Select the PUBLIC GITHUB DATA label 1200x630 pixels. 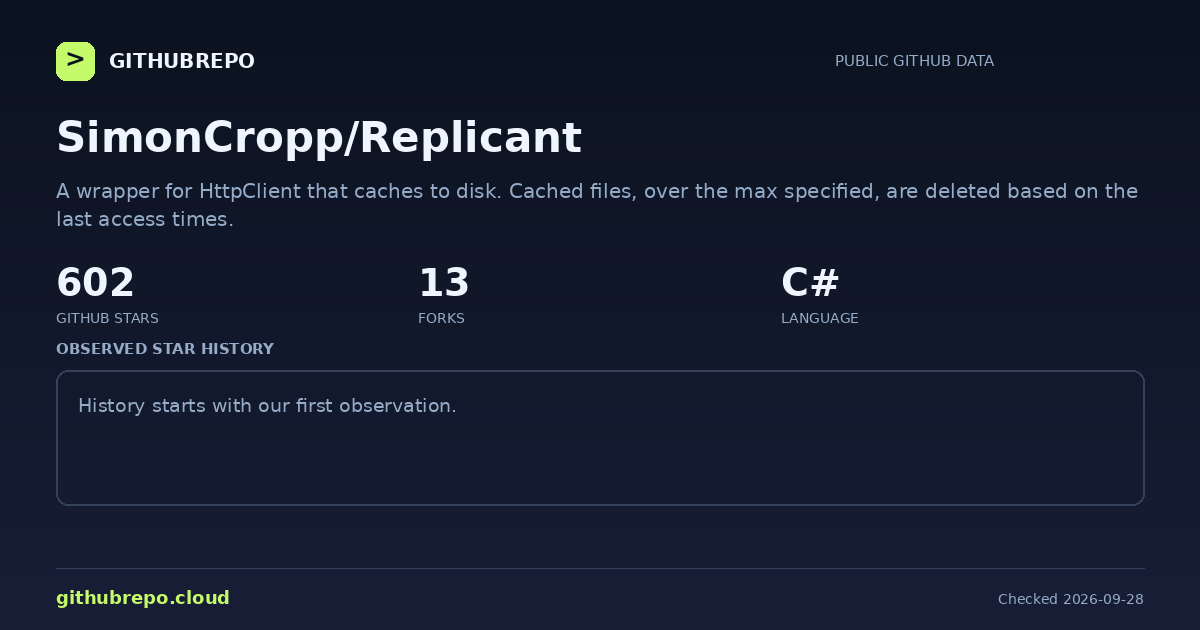pos(914,61)
